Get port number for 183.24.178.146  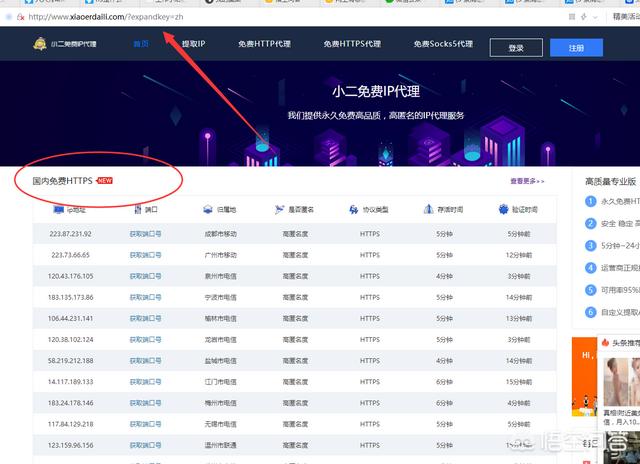(145, 403)
